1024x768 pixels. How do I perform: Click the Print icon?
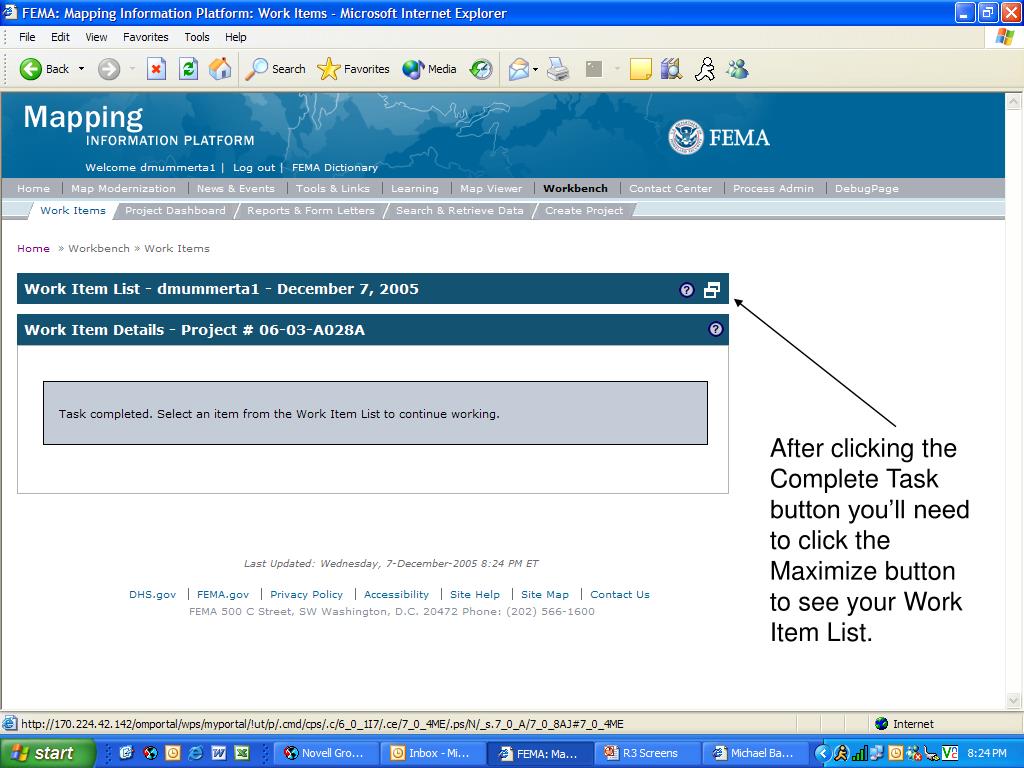click(558, 69)
